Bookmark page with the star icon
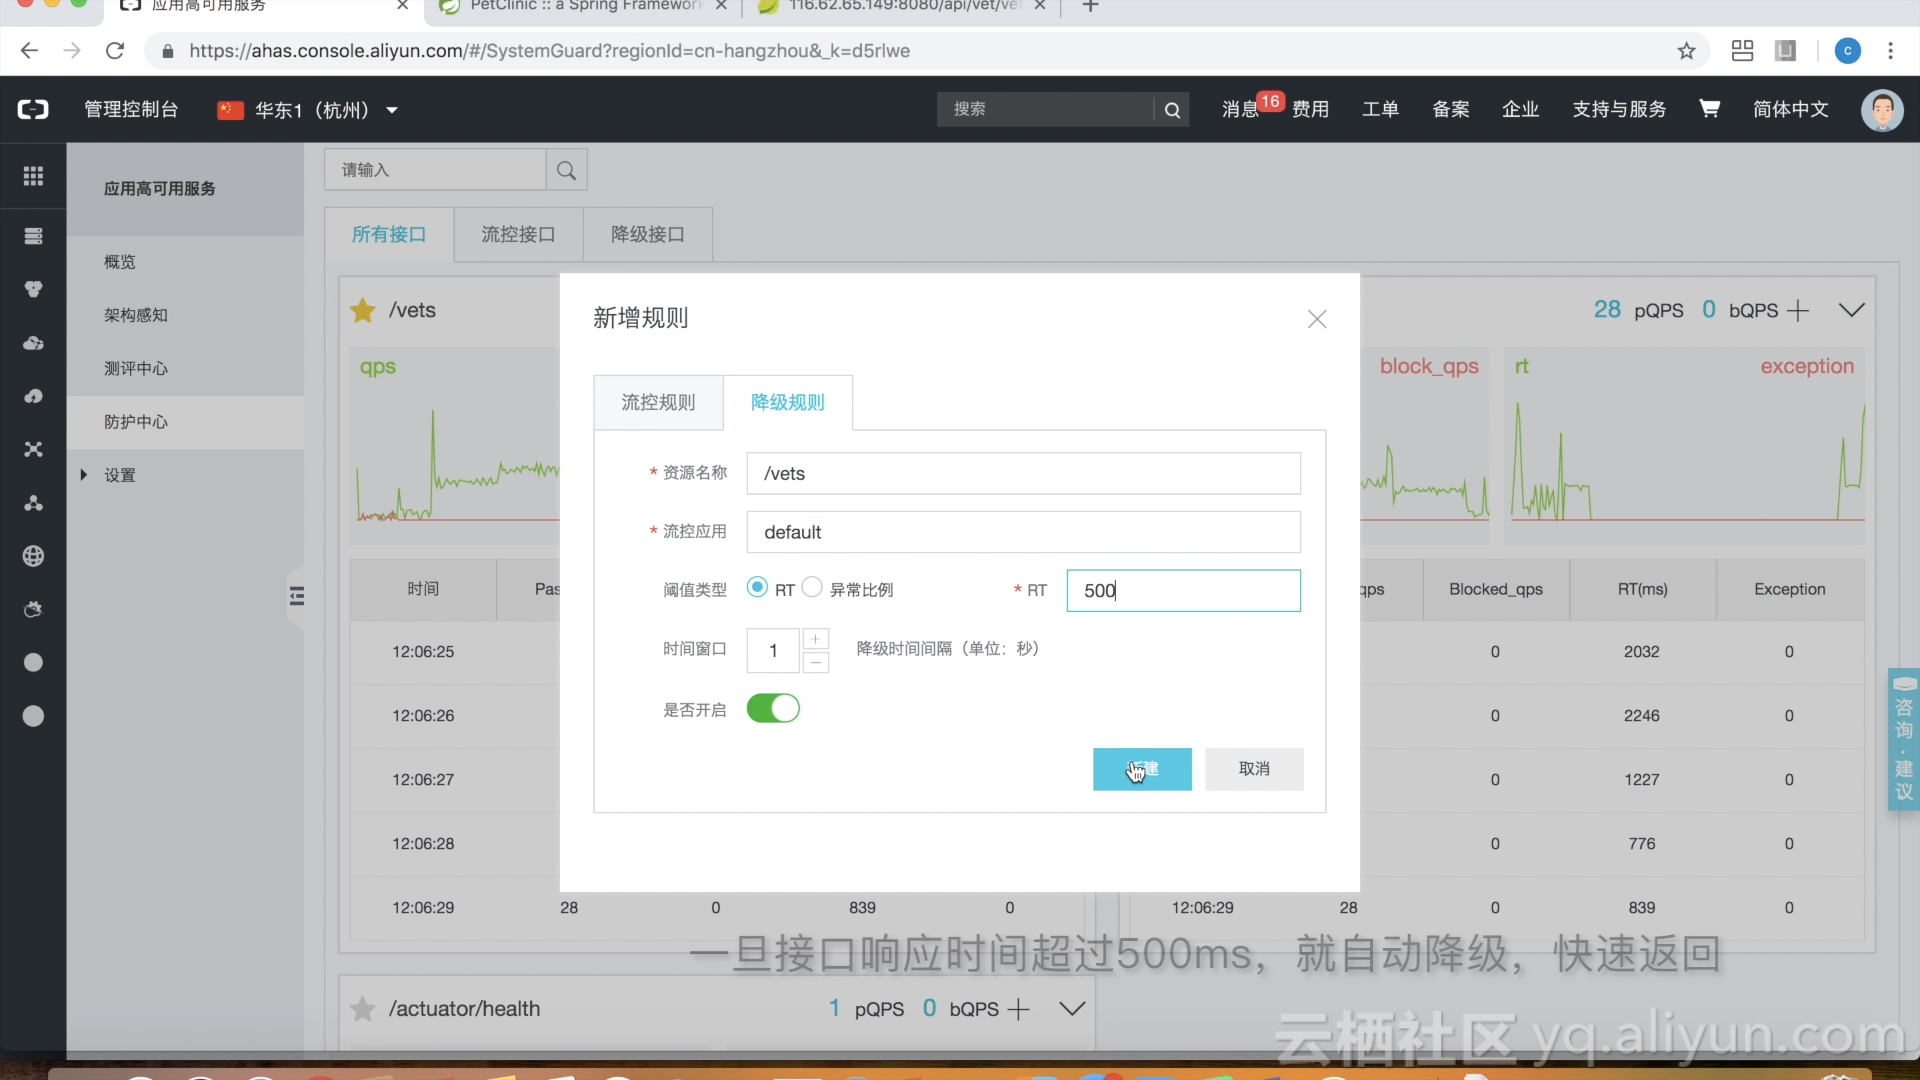This screenshot has width=1920, height=1080. (x=1686, y=51)
